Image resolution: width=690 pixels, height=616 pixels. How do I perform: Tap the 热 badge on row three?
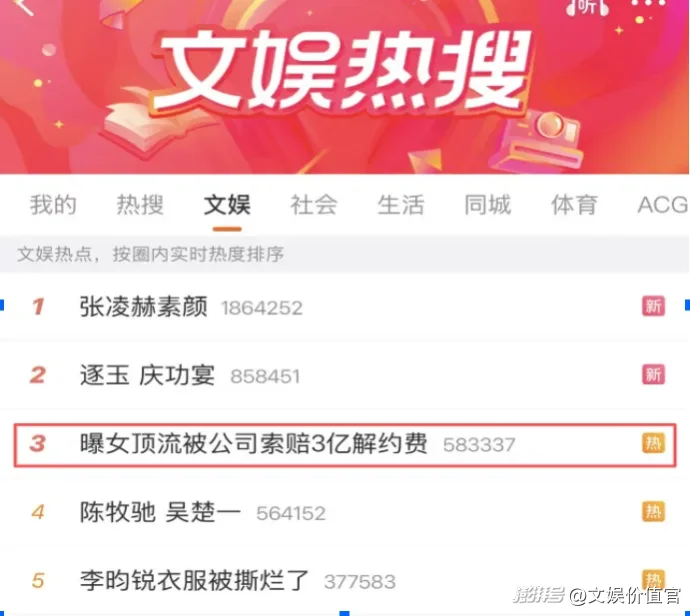click(653, 443)
